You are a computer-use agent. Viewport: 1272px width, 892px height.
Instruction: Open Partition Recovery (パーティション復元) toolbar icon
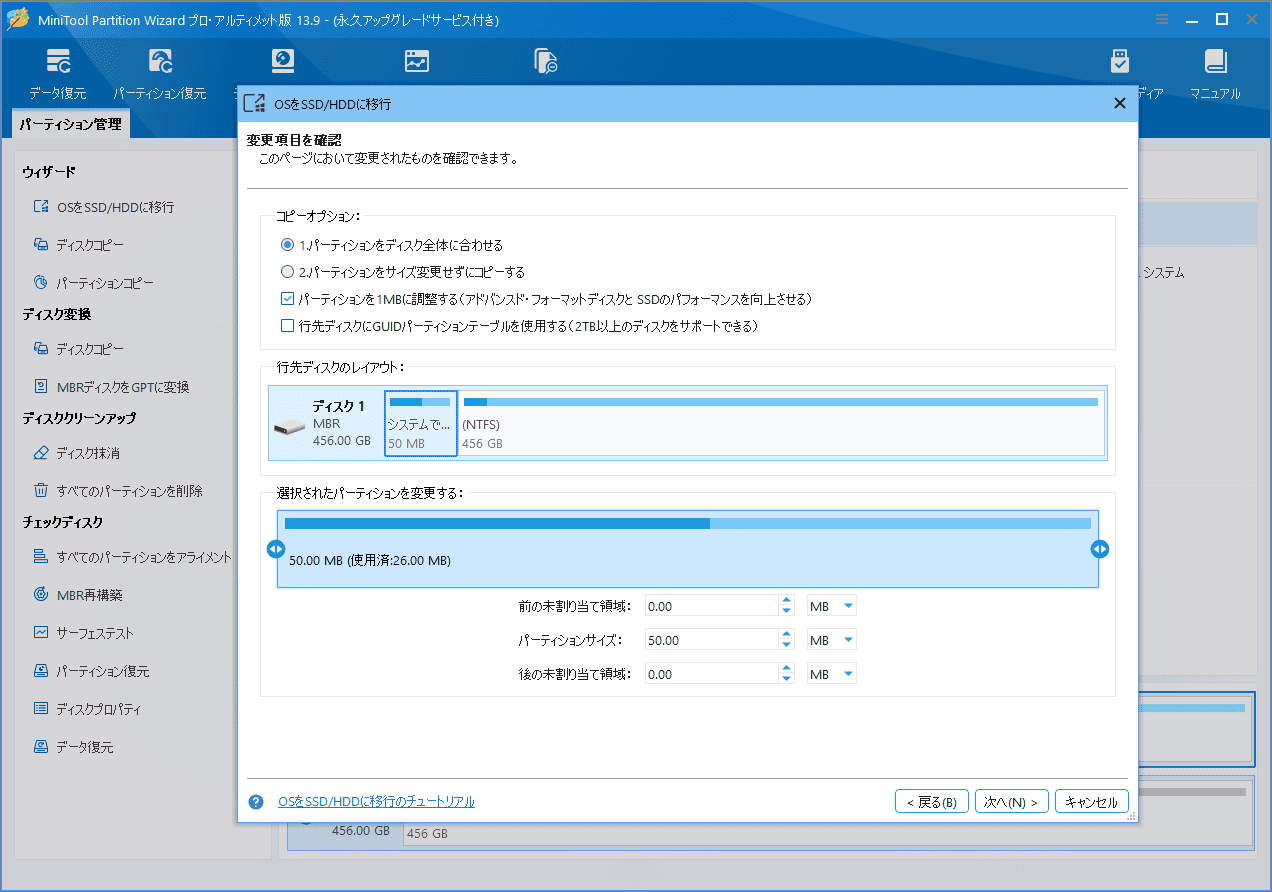pyautogui.click(x=160, y=73)
